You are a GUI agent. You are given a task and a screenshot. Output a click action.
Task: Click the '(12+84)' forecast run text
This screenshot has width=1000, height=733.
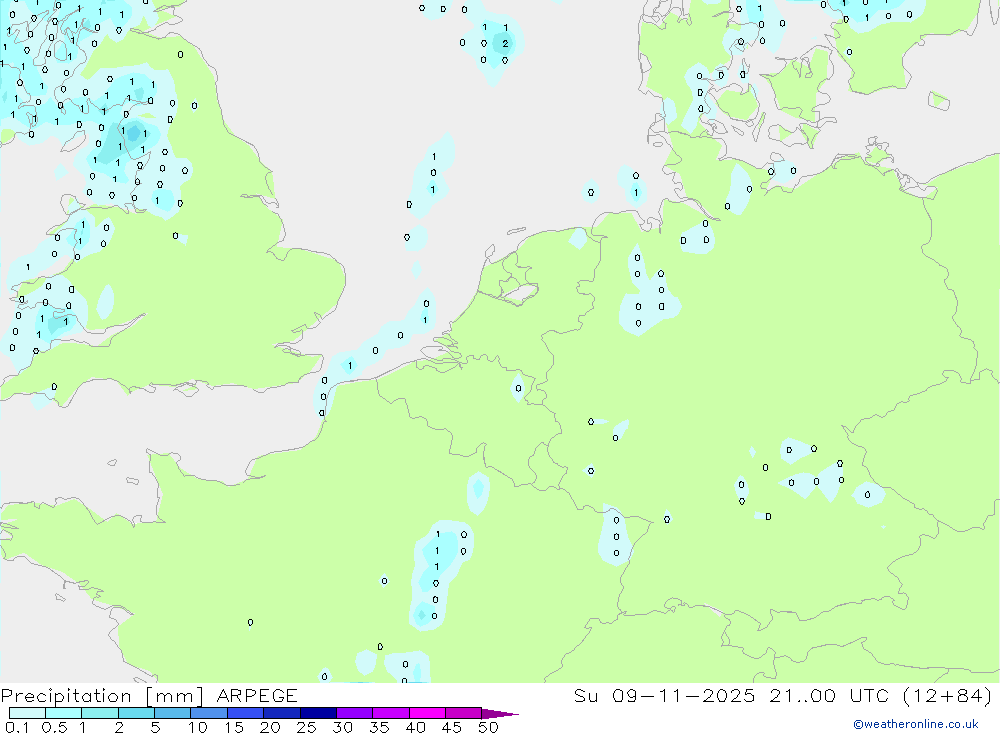(948, 696)
